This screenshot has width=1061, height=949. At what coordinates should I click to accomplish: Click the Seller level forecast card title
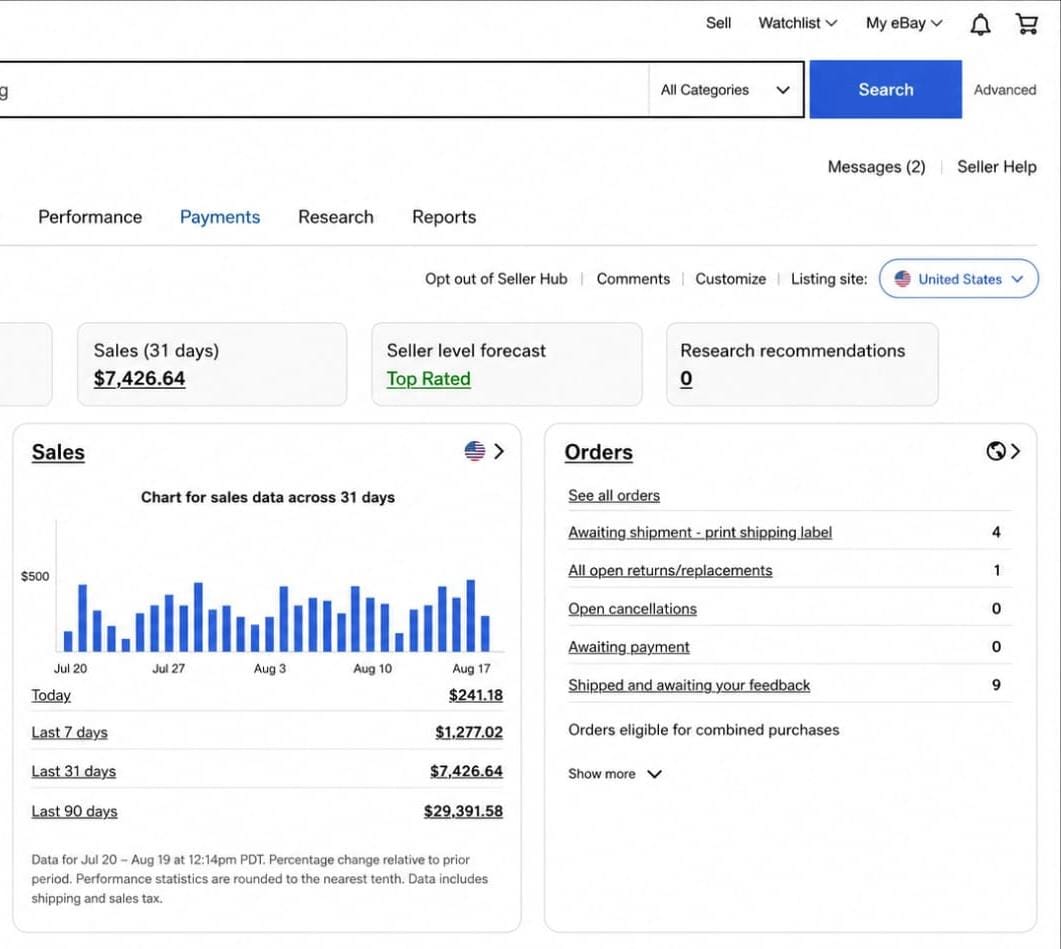(466, 351)
